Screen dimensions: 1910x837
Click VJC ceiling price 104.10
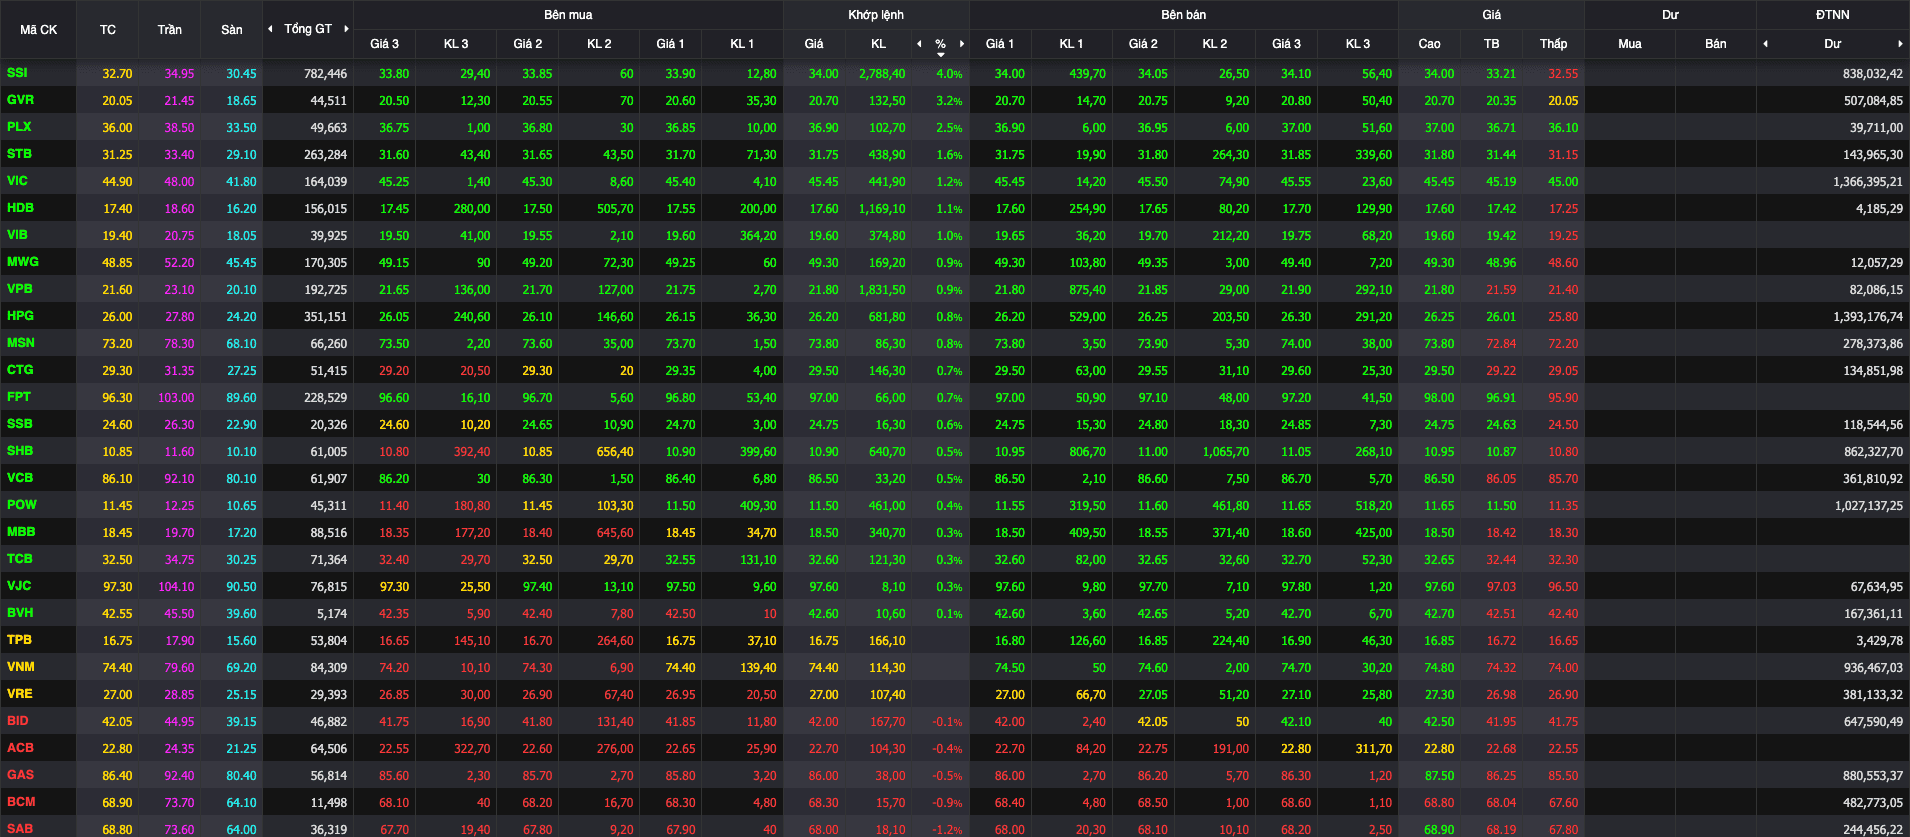click(176, 587)
